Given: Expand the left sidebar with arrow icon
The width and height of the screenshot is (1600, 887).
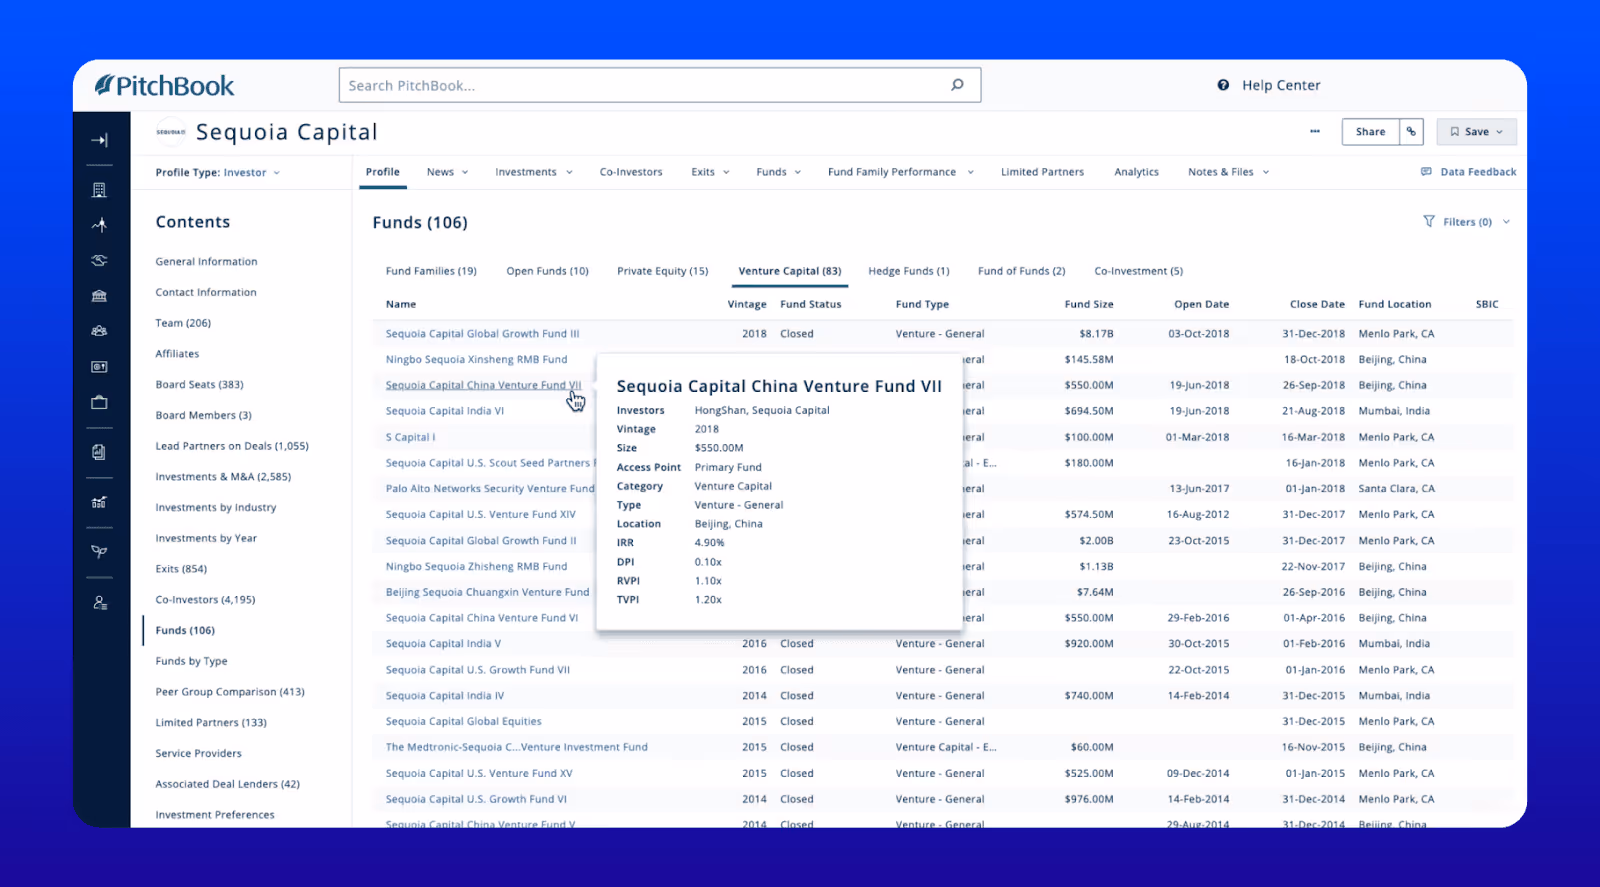Looking at the screenshot, I should (100, 140).
